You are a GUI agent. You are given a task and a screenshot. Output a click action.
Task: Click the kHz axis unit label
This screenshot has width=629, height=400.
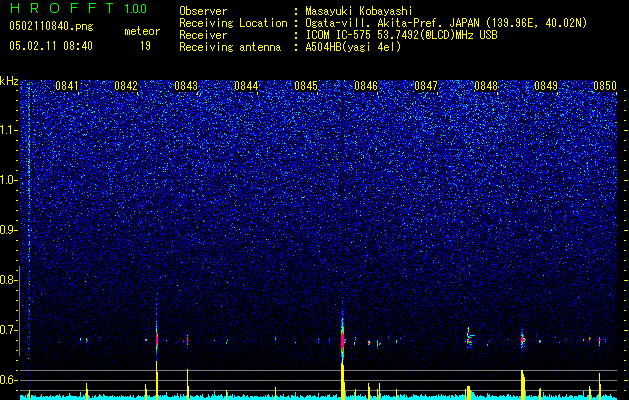pyautogui.click(x=9, y=81)
